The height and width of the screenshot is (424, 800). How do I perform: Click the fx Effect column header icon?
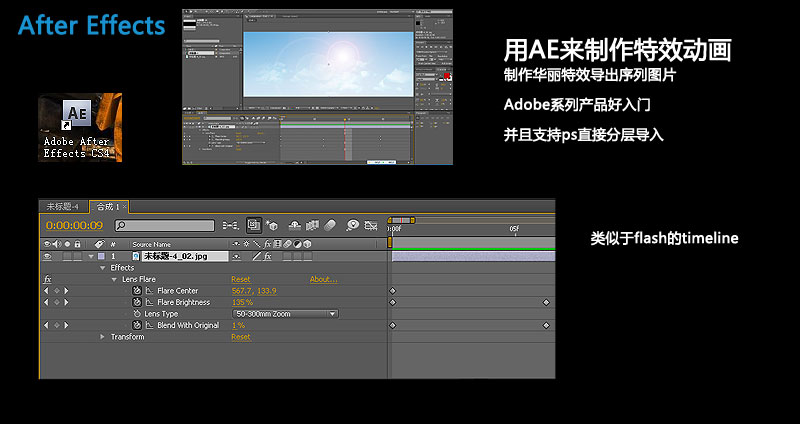coord(268,244)
